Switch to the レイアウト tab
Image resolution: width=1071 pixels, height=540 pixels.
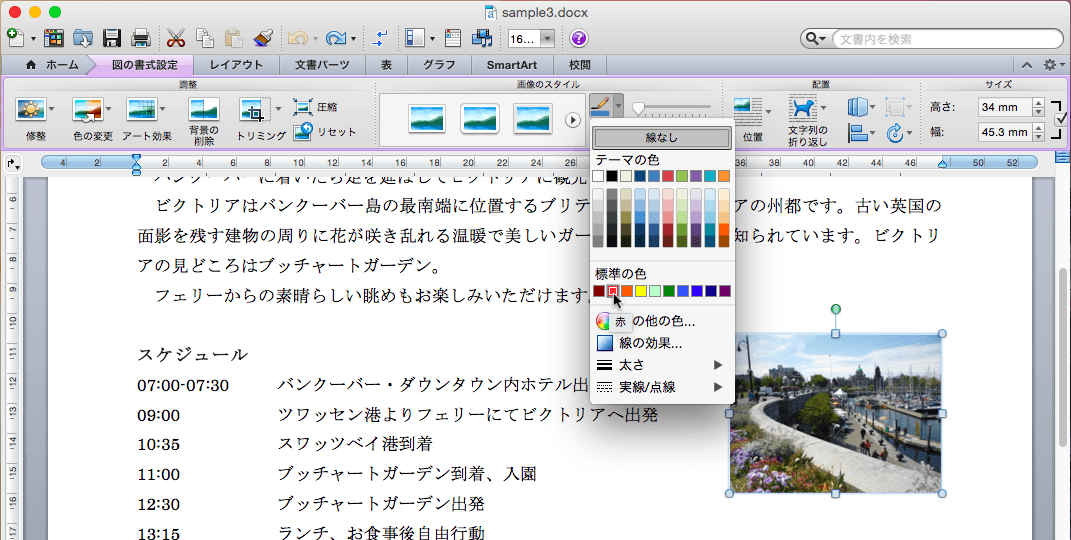pos(236,65)
